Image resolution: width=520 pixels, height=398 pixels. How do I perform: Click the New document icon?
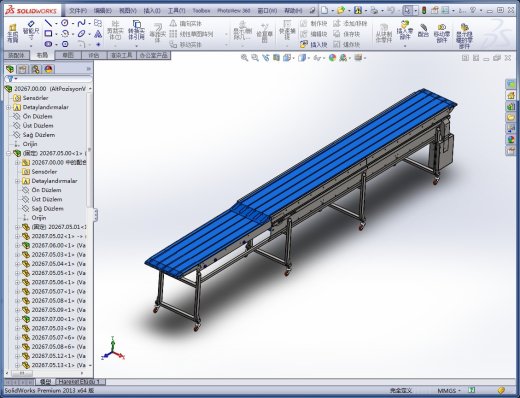324,10
